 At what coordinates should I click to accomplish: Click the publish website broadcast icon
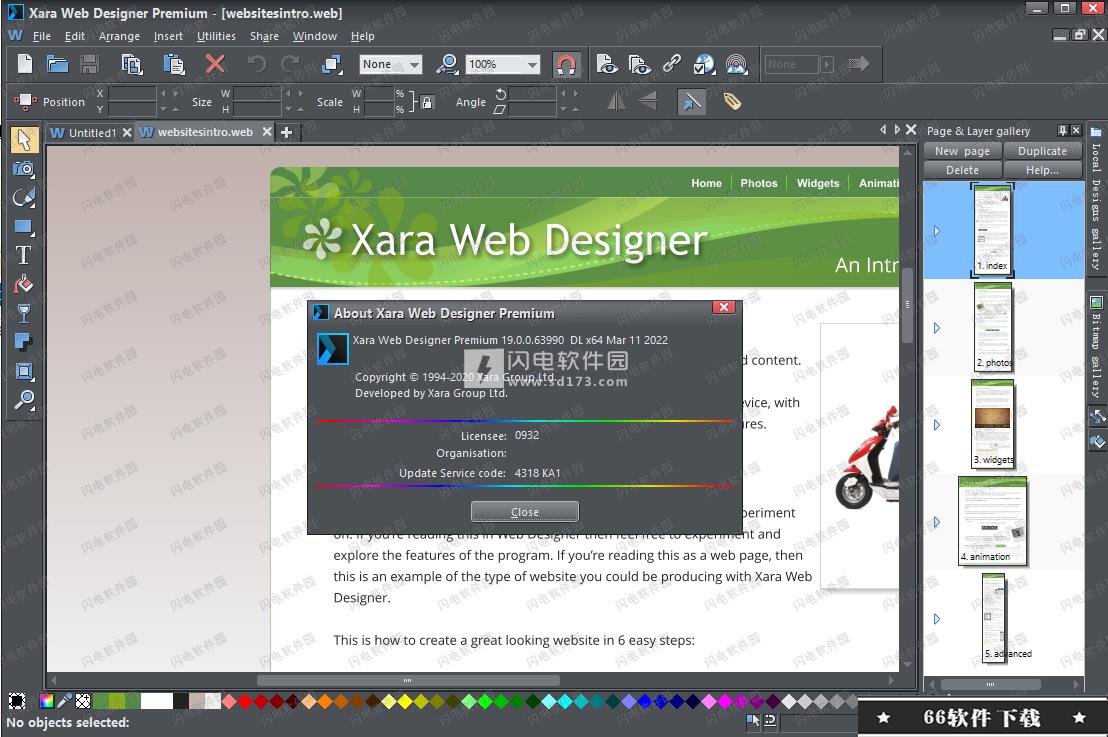(736, 64)
